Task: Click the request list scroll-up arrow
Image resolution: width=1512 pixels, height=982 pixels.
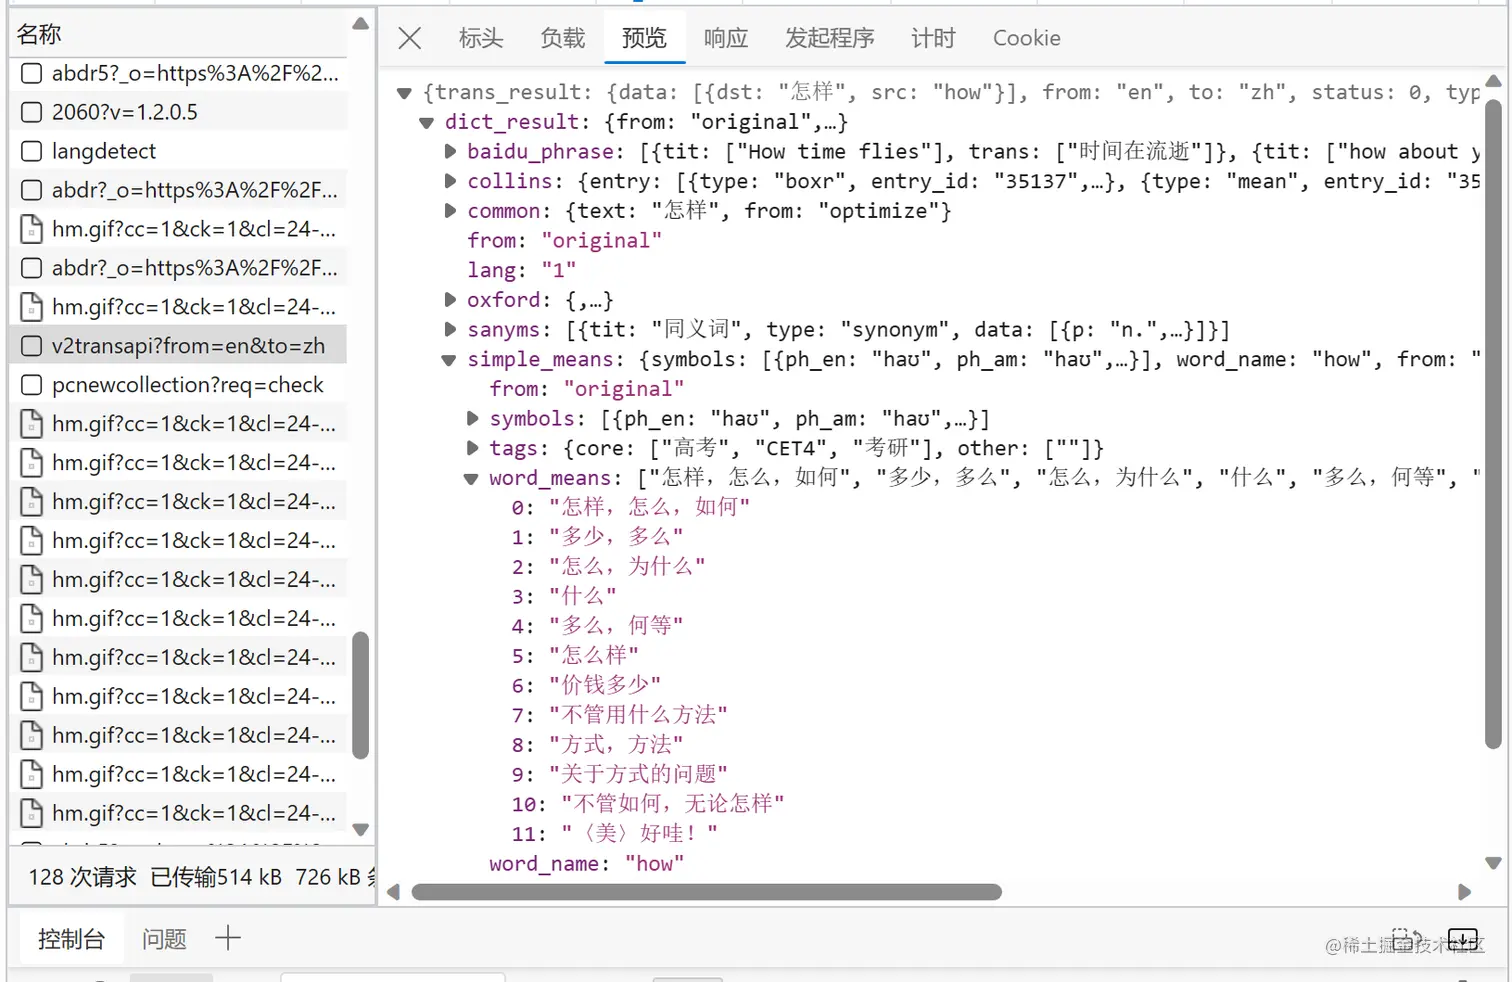Action: point(361,24)
